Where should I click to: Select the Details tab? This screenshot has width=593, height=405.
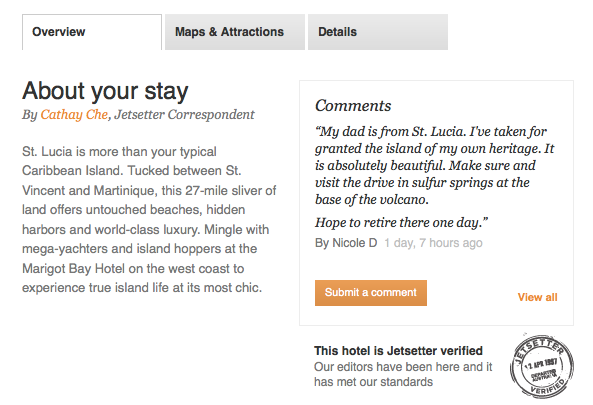pos(378,32)
